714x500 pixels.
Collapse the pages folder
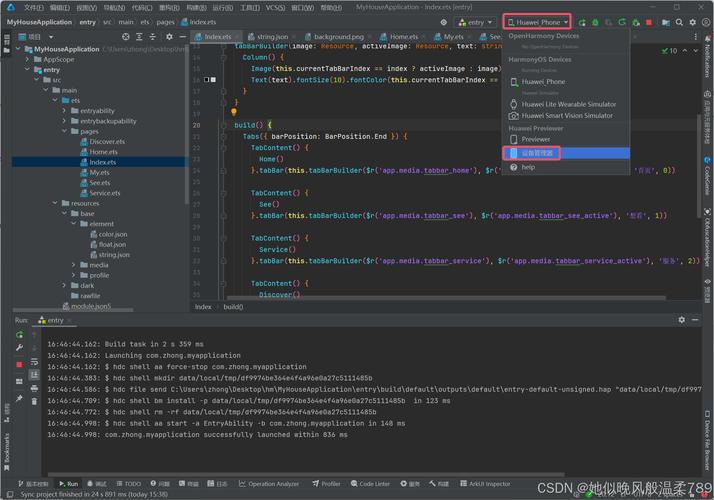(x=64, y=131)
